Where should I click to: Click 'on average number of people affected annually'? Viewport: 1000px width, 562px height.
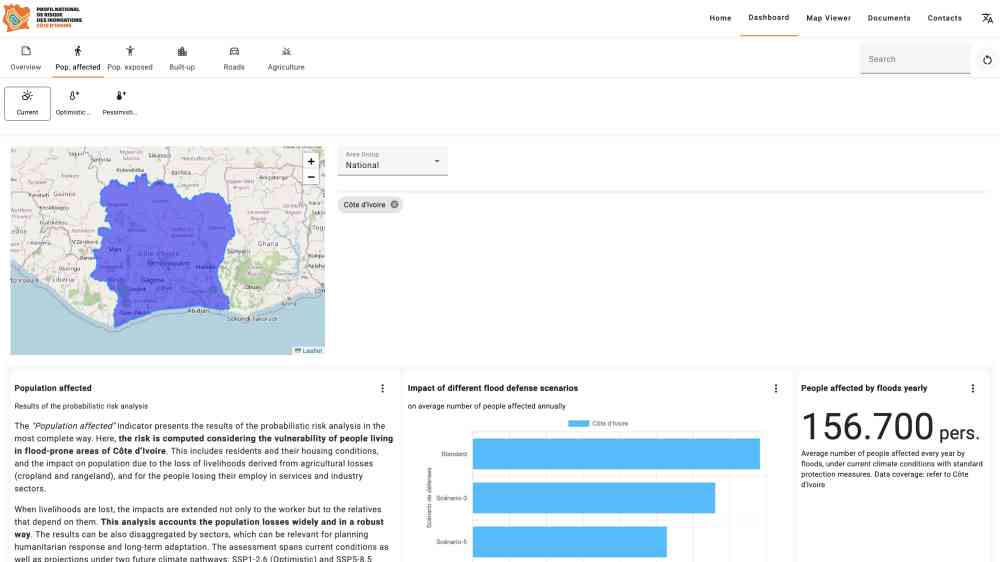click(487, 406)
